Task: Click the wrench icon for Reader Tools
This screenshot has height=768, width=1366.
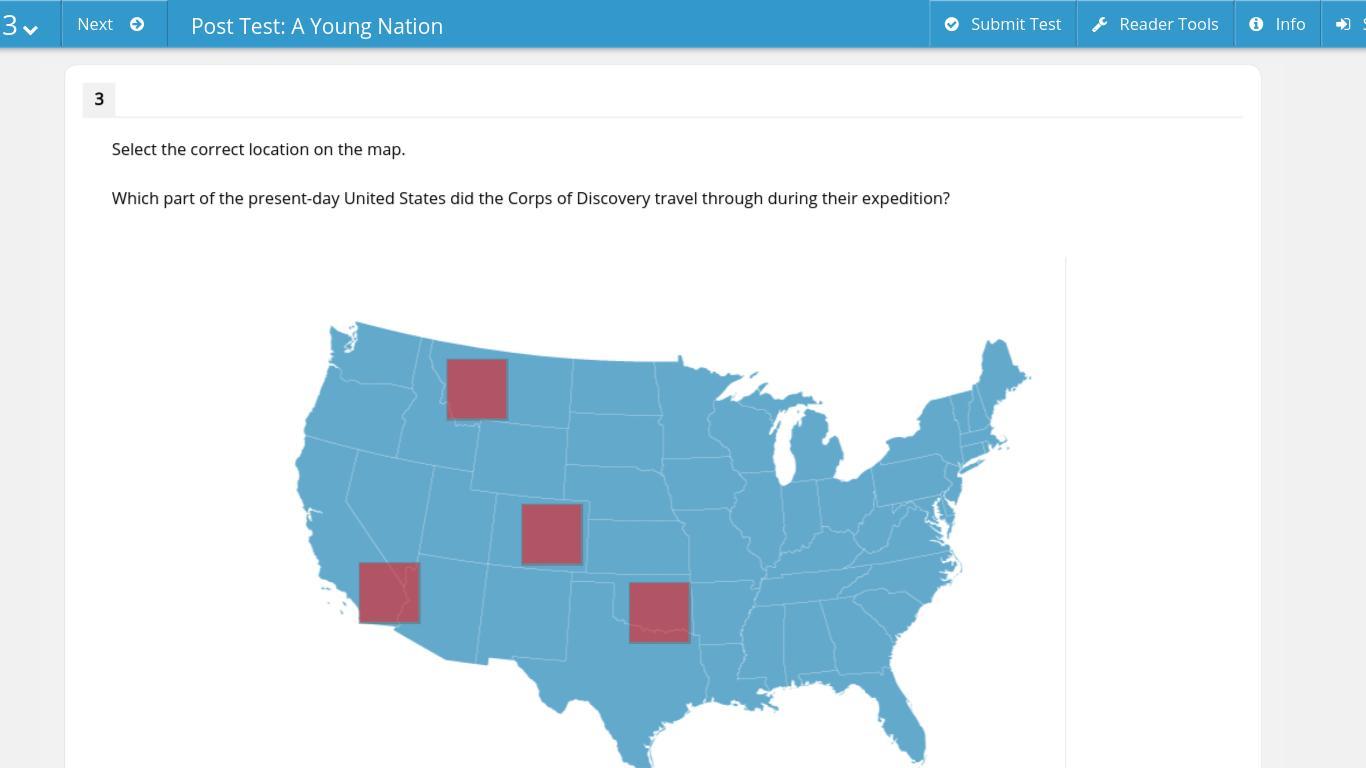Action: (x=1099, y=24)
